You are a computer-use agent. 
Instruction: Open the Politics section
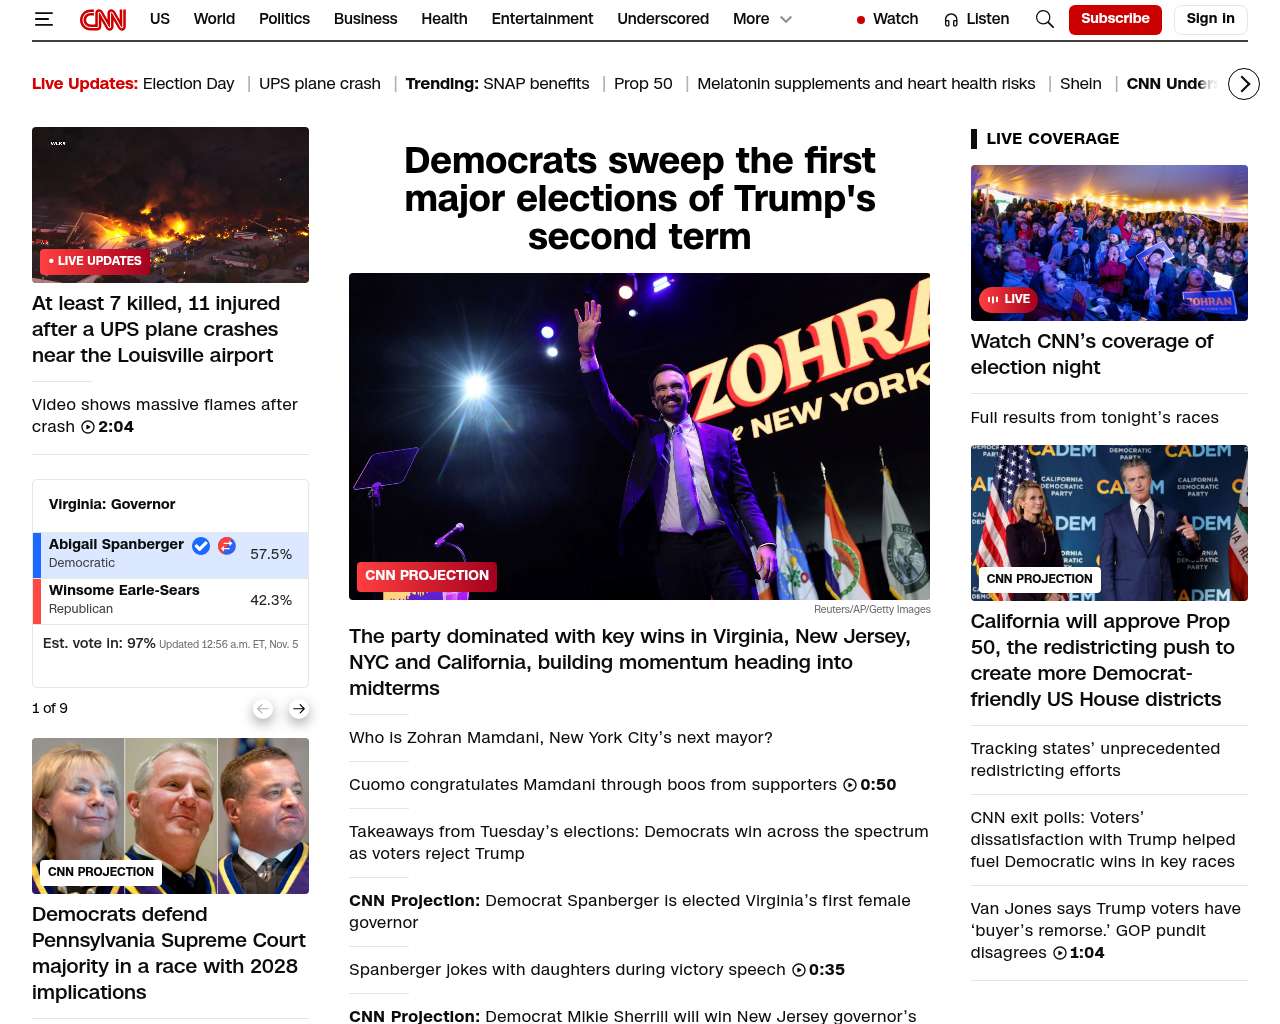[x=284, y=19]
